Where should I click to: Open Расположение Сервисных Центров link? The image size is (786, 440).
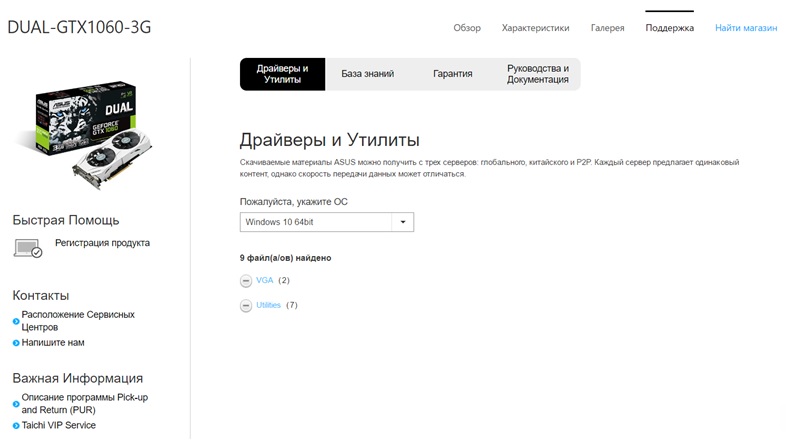pyautogui.click(x=78, y=321)
